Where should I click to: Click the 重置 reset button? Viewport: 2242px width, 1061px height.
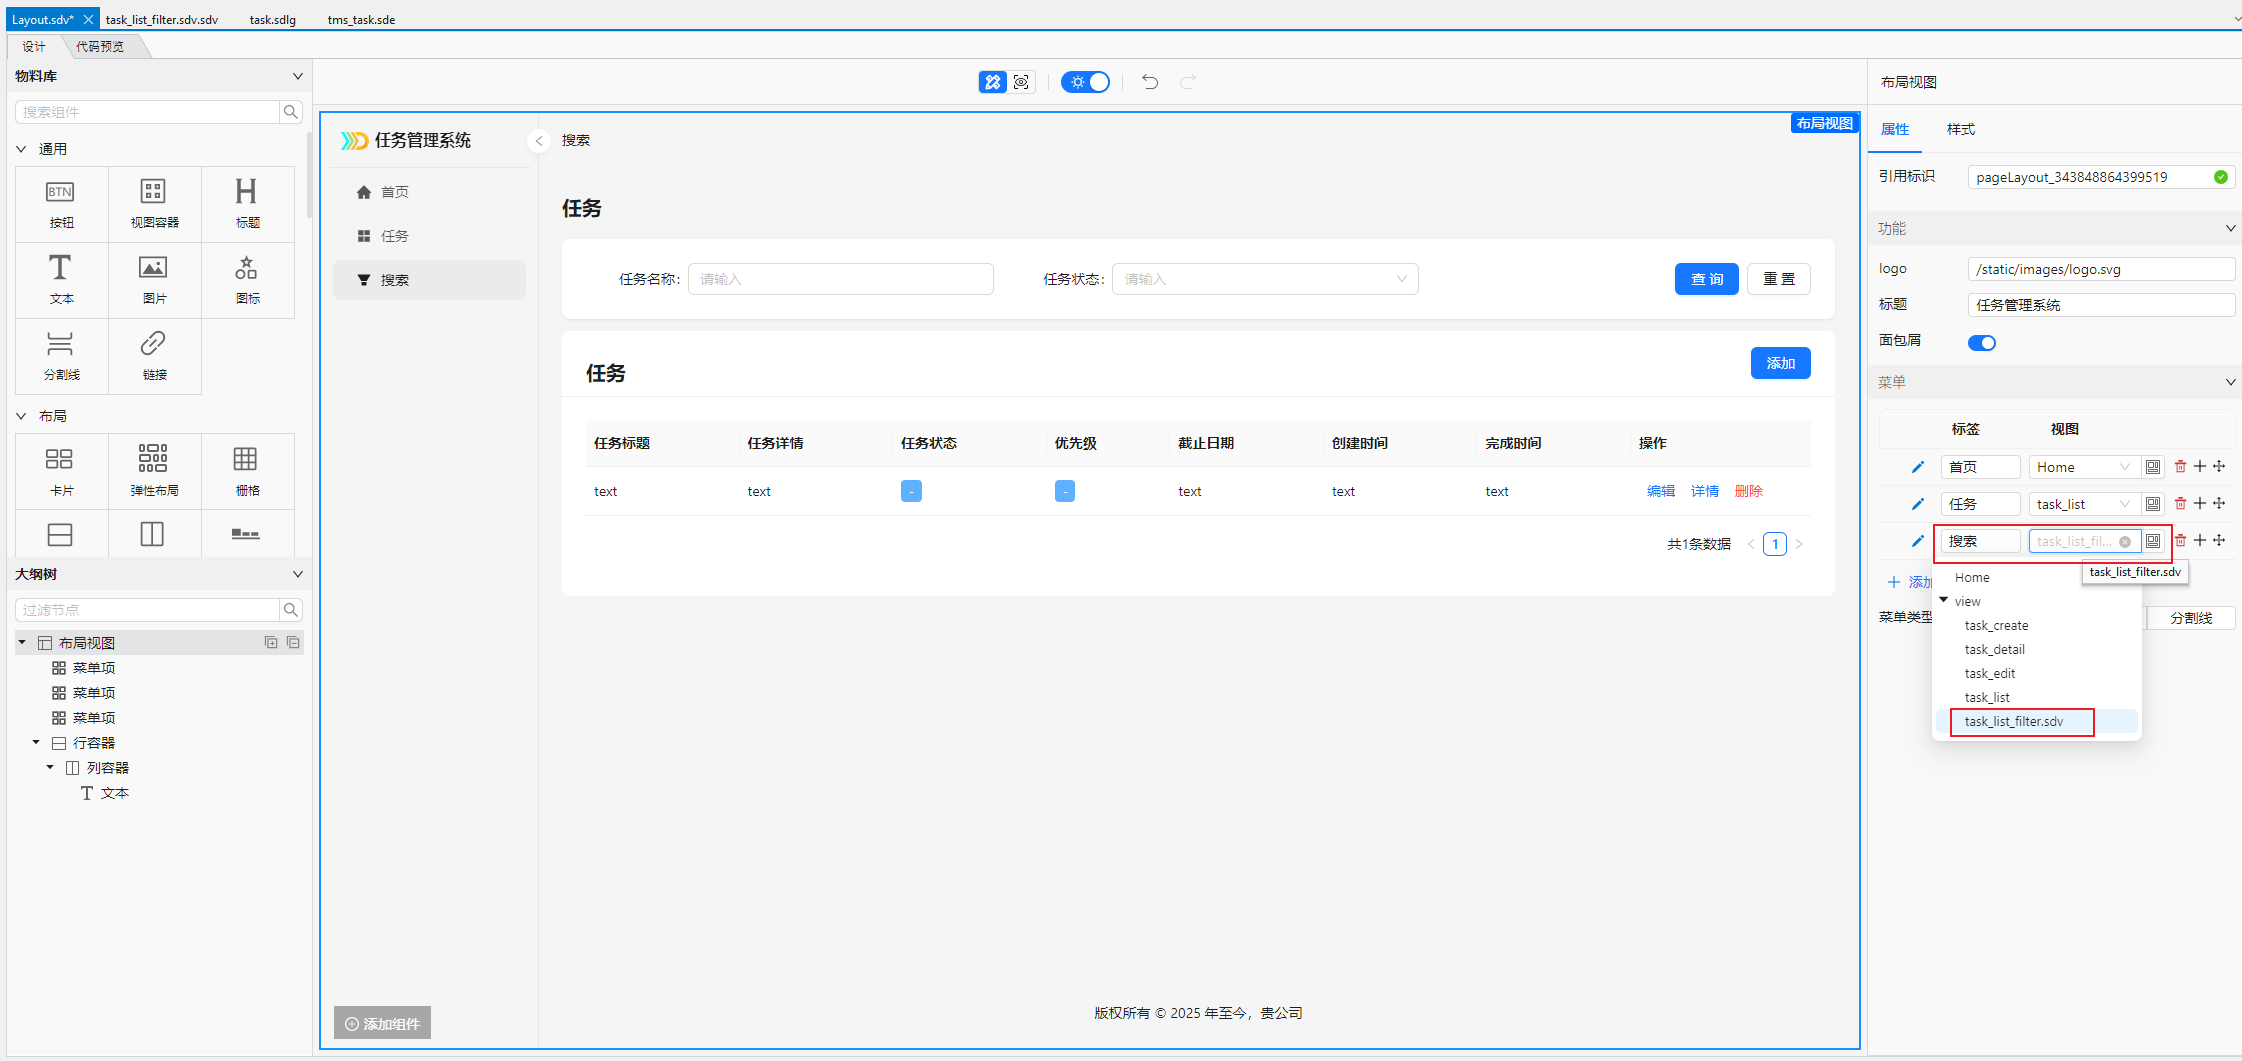1779,279
